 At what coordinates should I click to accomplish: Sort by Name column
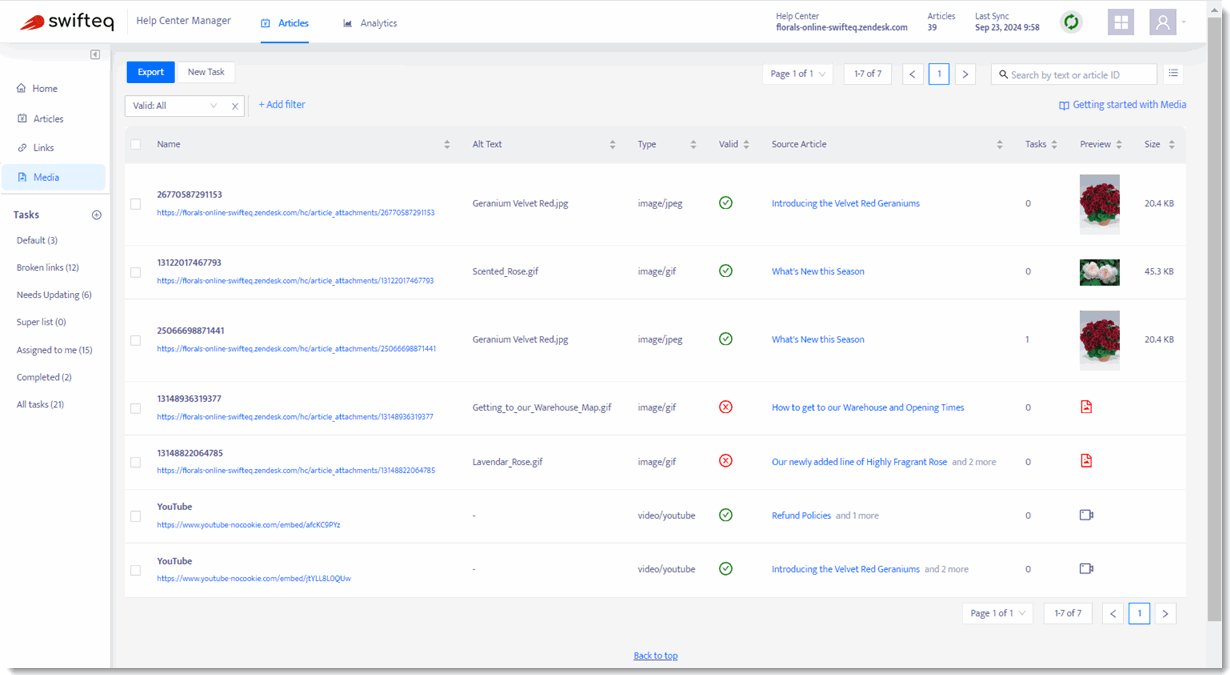(x=447, y=144)
